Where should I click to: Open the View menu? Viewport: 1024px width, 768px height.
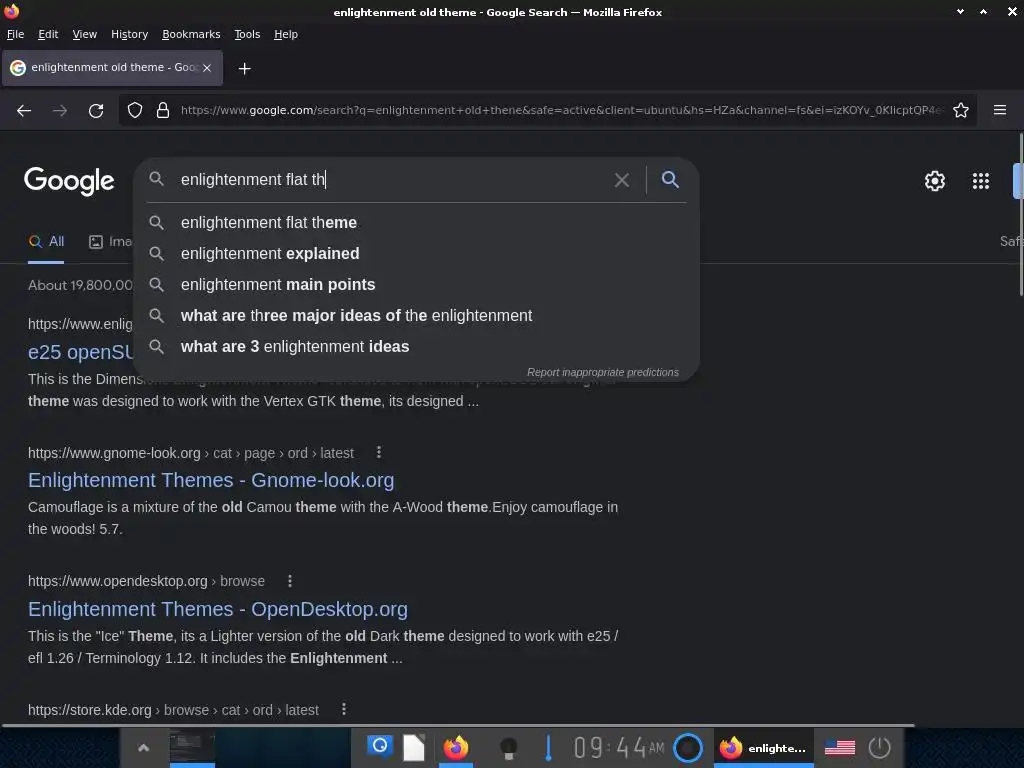[84, 35]
